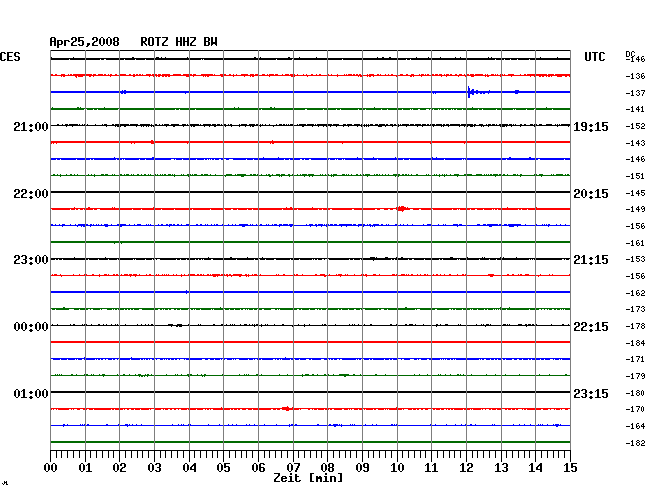Select the DC offset value -180
This screenshot has height=494, width=650.
coord(635,393)
